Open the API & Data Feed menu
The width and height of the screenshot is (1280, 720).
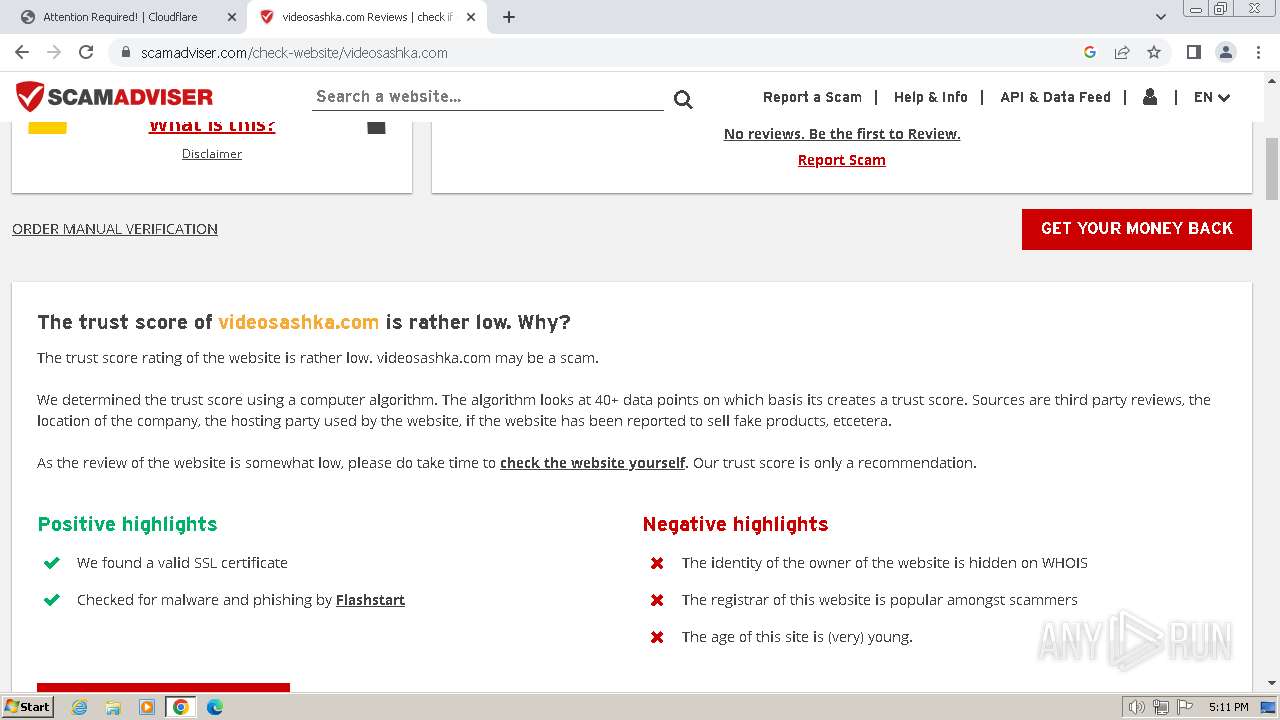point(1055,97)
